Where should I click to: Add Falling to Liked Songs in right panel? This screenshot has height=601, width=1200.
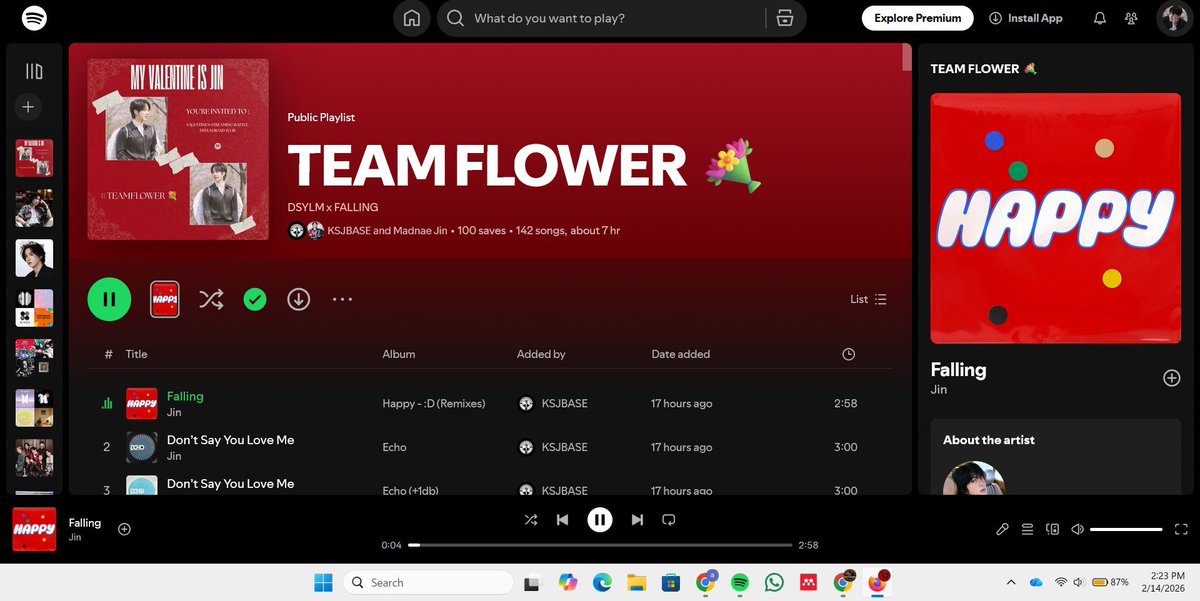pyautogui.click(x=1172, y=378)
